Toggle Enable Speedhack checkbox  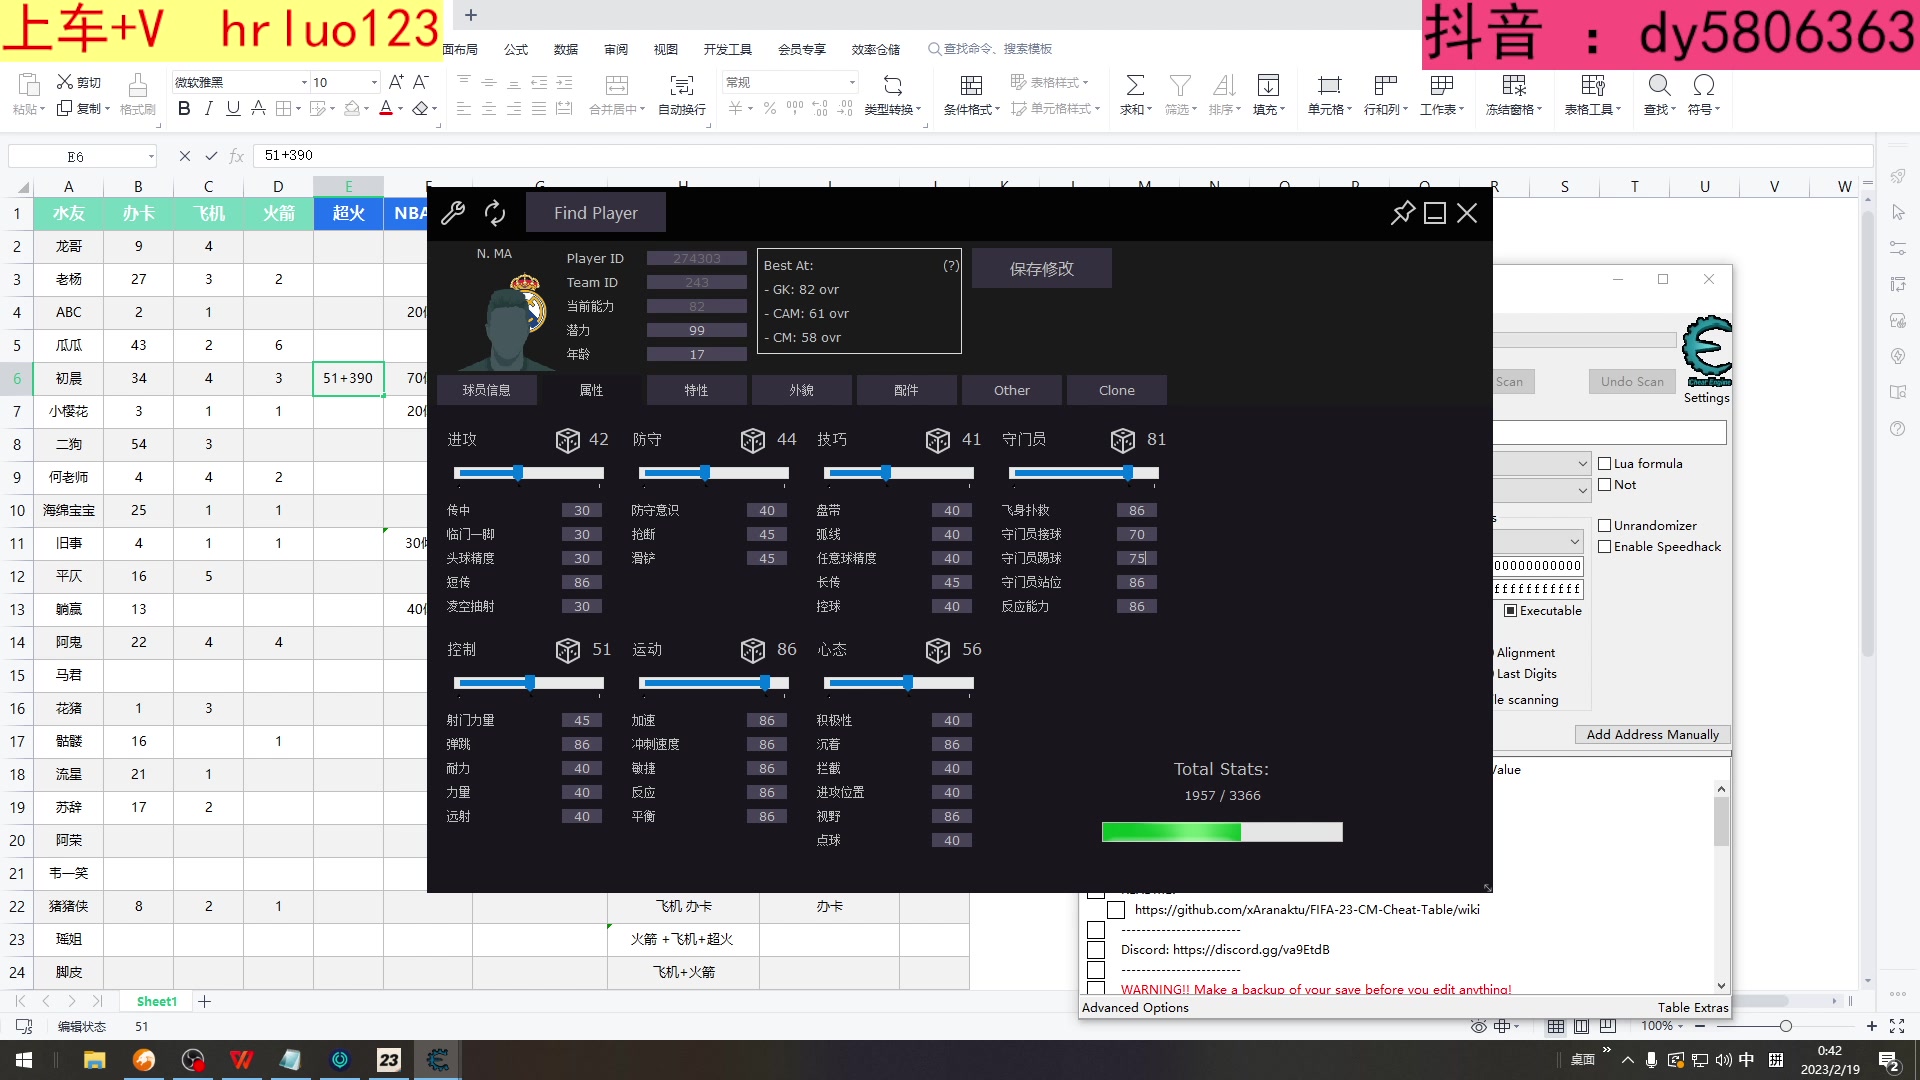[x=1604, y=547]
